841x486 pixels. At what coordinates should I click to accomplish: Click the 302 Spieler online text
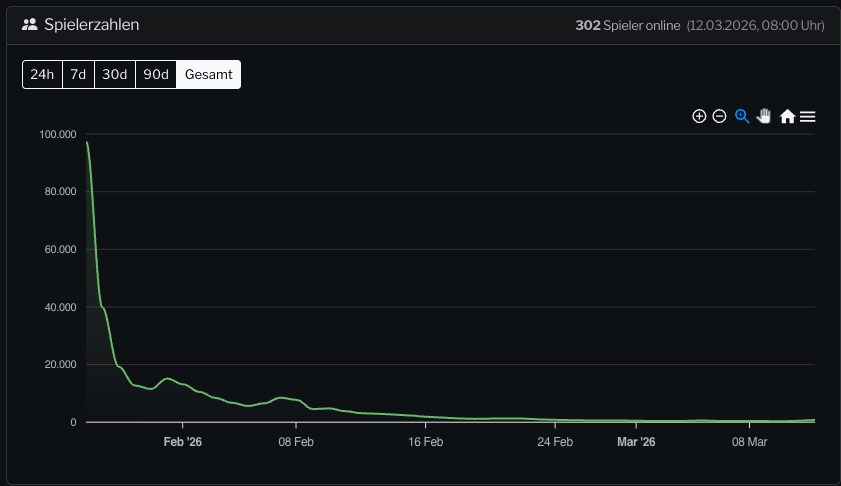(x=628, y=25)
